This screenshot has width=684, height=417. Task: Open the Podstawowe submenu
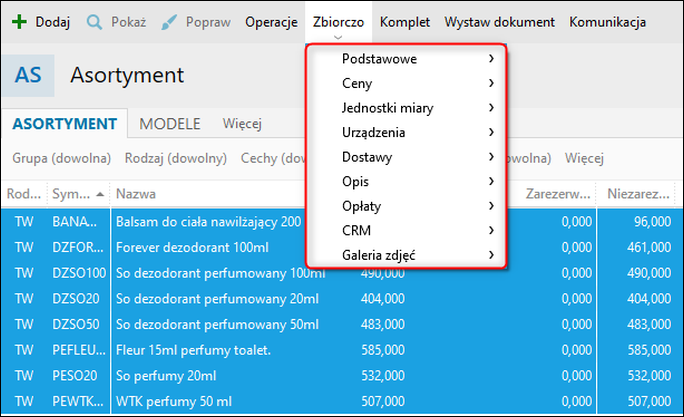pyautogui.click(x=406, y=58)
